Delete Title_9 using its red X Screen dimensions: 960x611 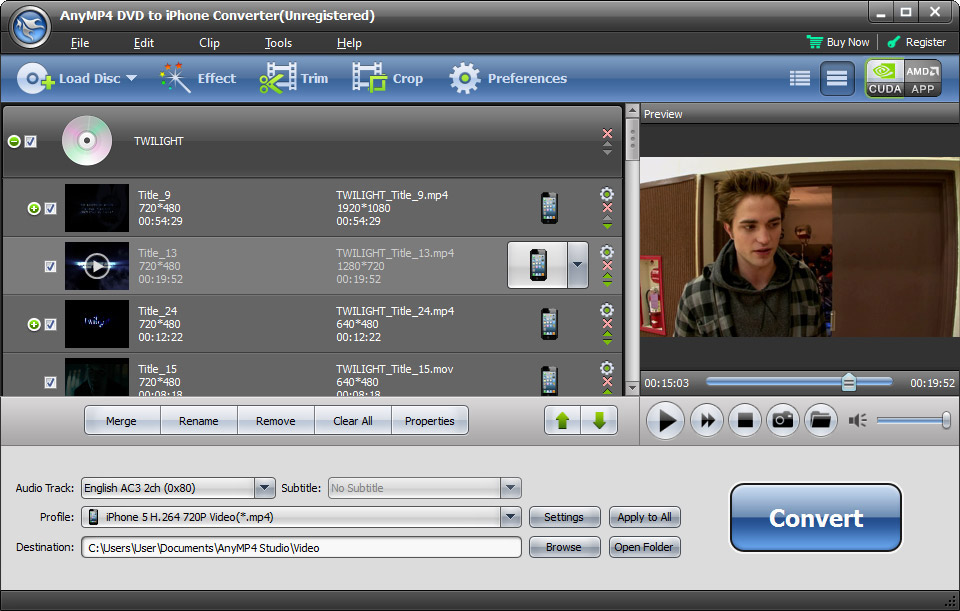[607, 208]
